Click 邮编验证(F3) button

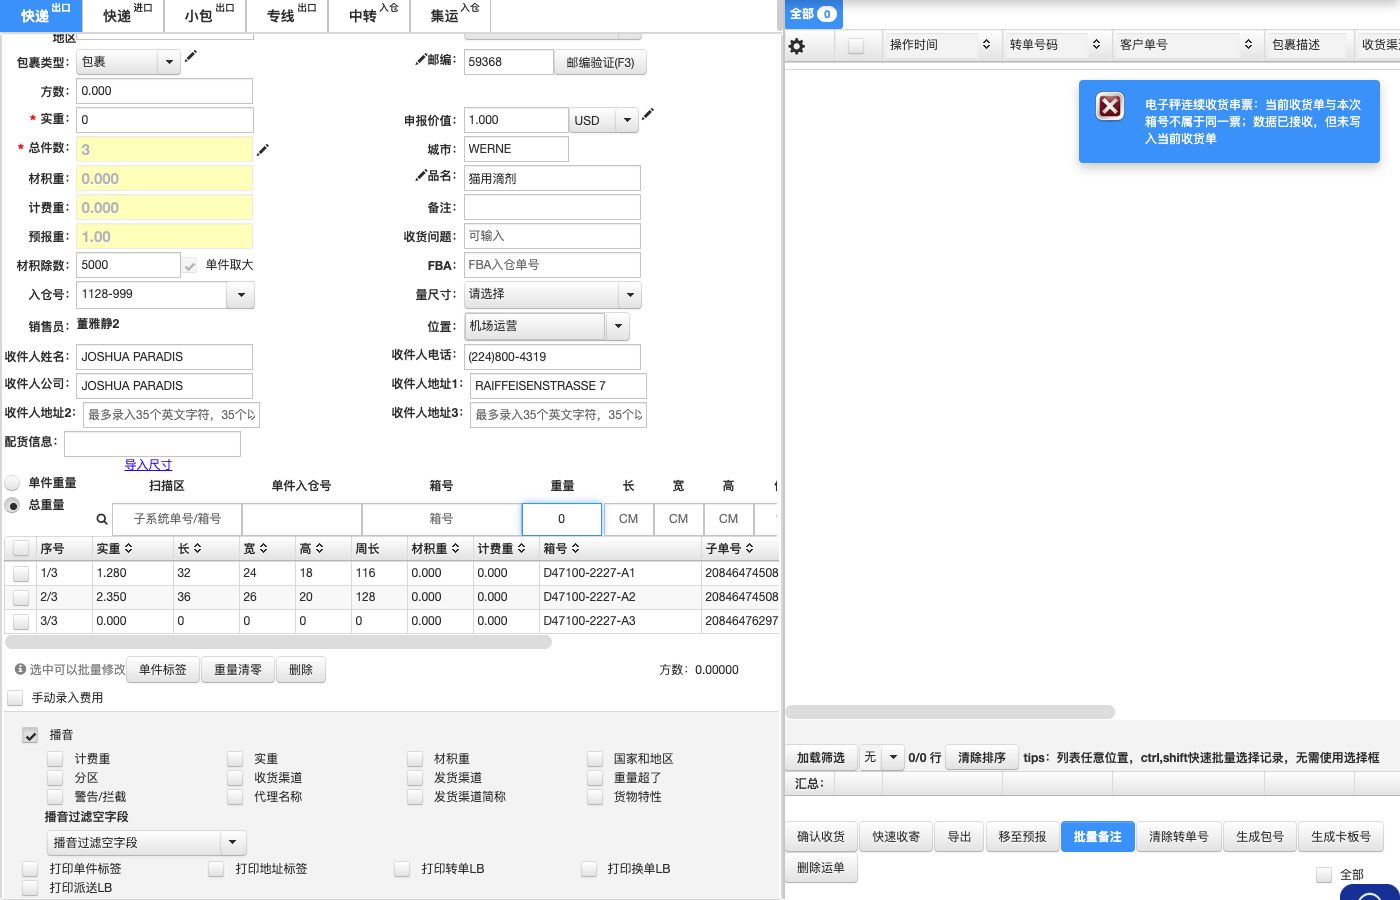tap(600, 62)
